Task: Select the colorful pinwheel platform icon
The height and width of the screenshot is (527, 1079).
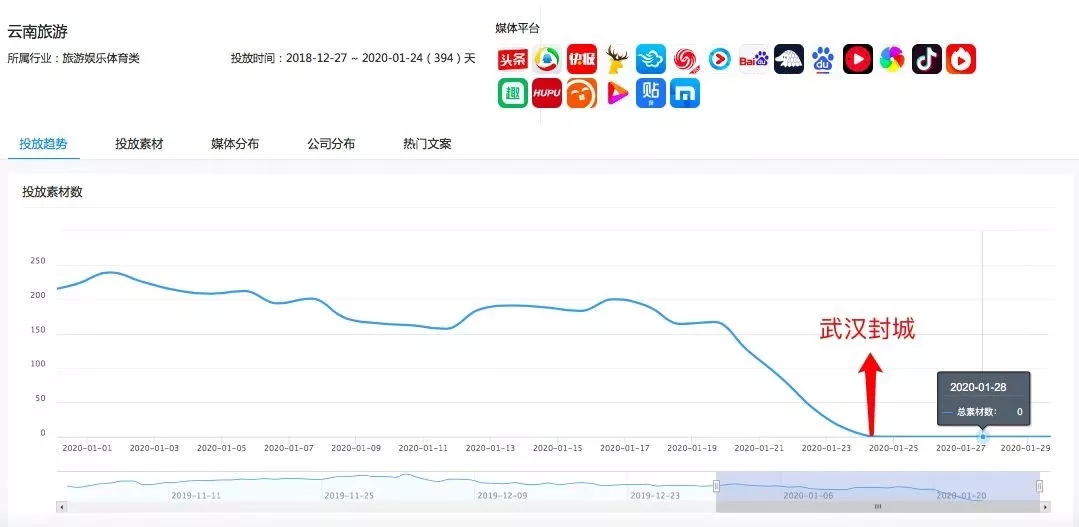Action: tap(892, 60)
